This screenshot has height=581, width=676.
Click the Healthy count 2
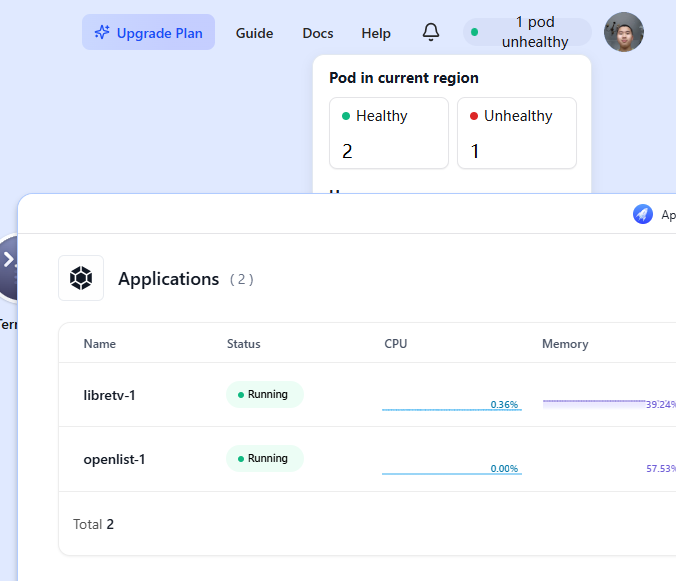pyautogui.click(x=347, y=151)
